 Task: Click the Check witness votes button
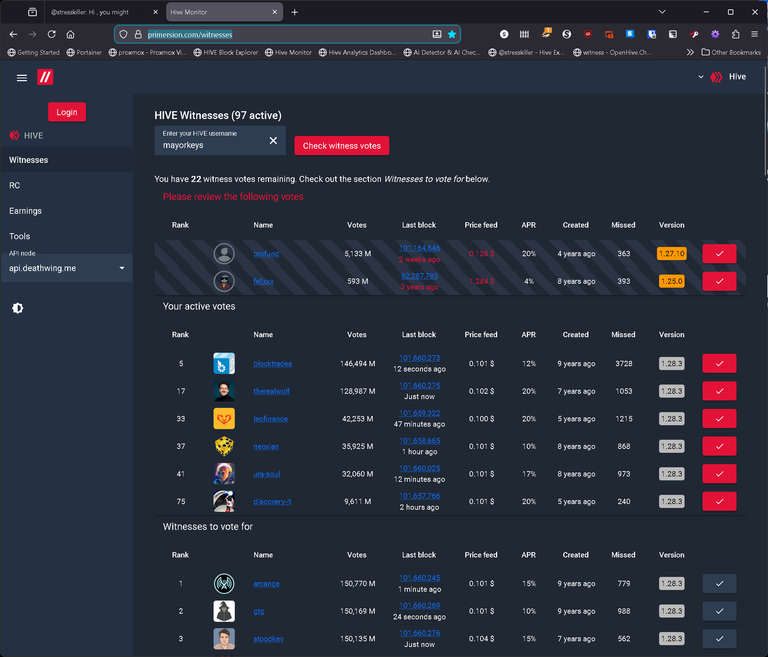tap(341, 146)
